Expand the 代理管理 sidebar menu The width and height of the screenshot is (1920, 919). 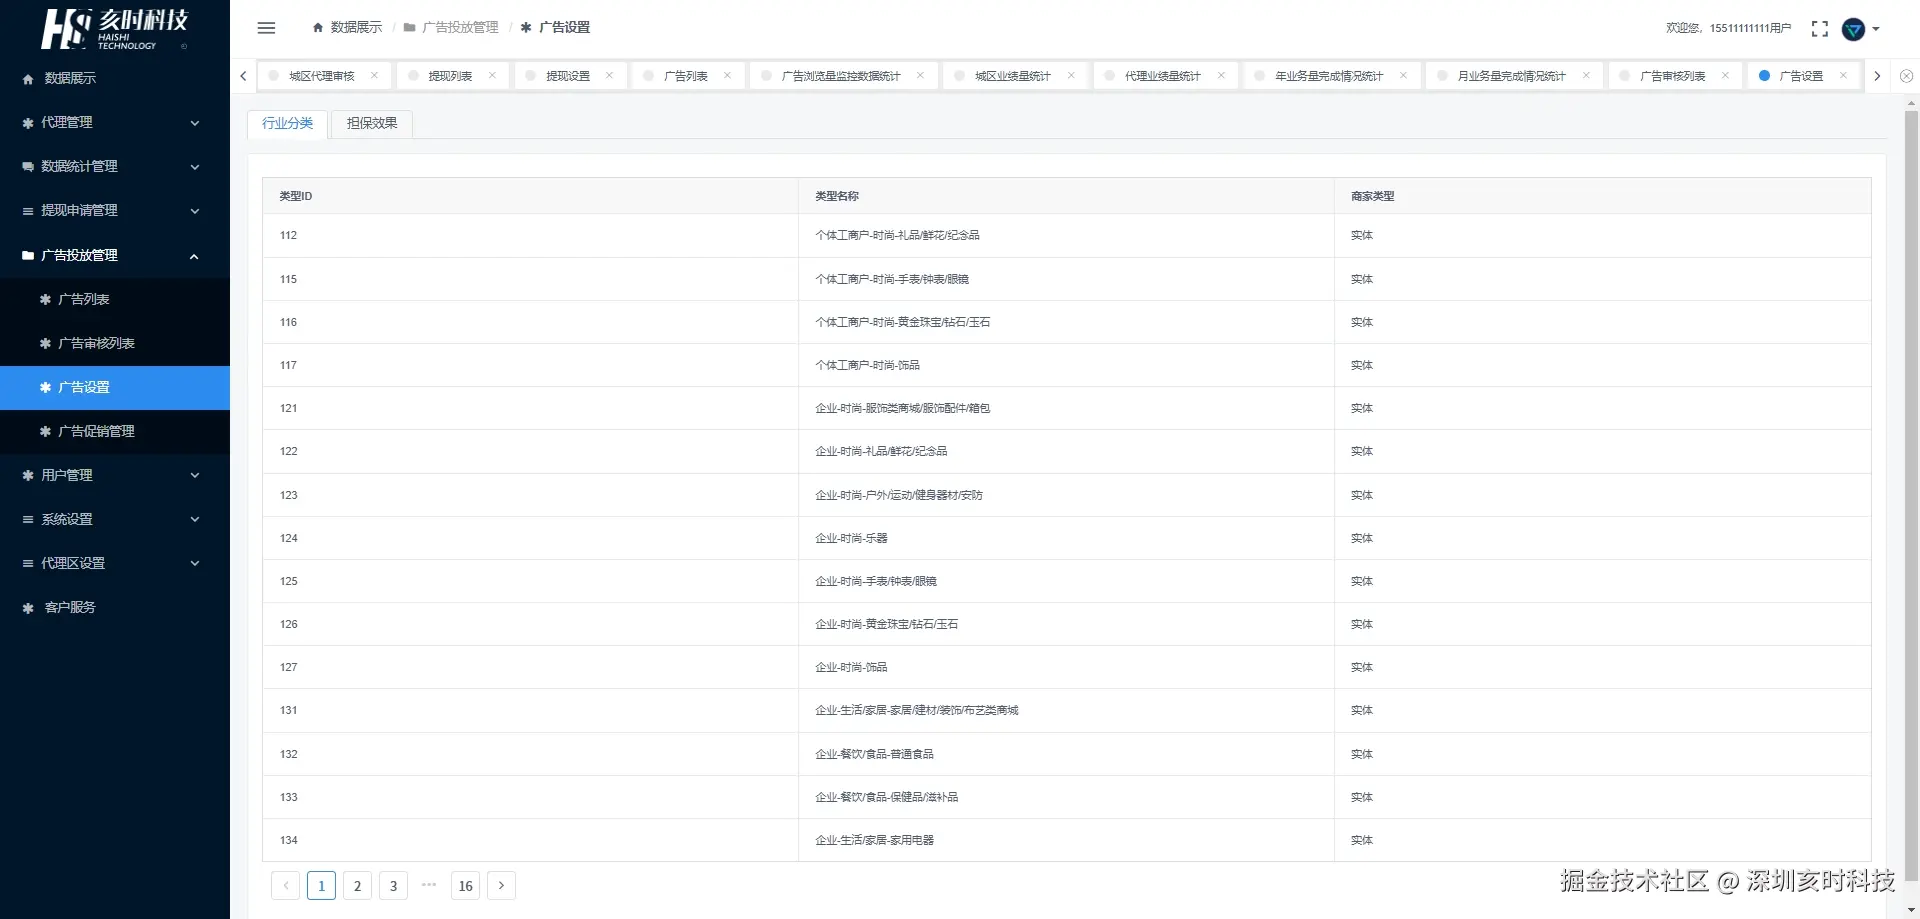(115, 122)
